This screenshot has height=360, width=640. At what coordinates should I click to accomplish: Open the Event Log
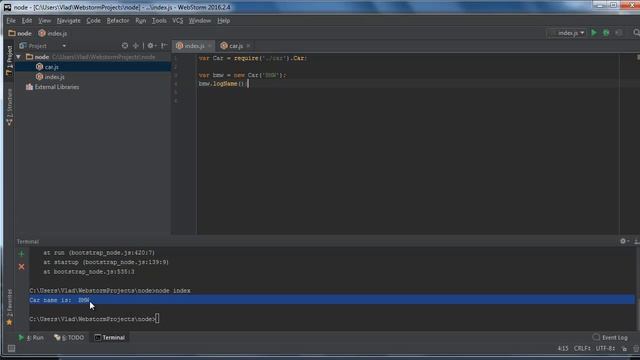pos(610,338)
